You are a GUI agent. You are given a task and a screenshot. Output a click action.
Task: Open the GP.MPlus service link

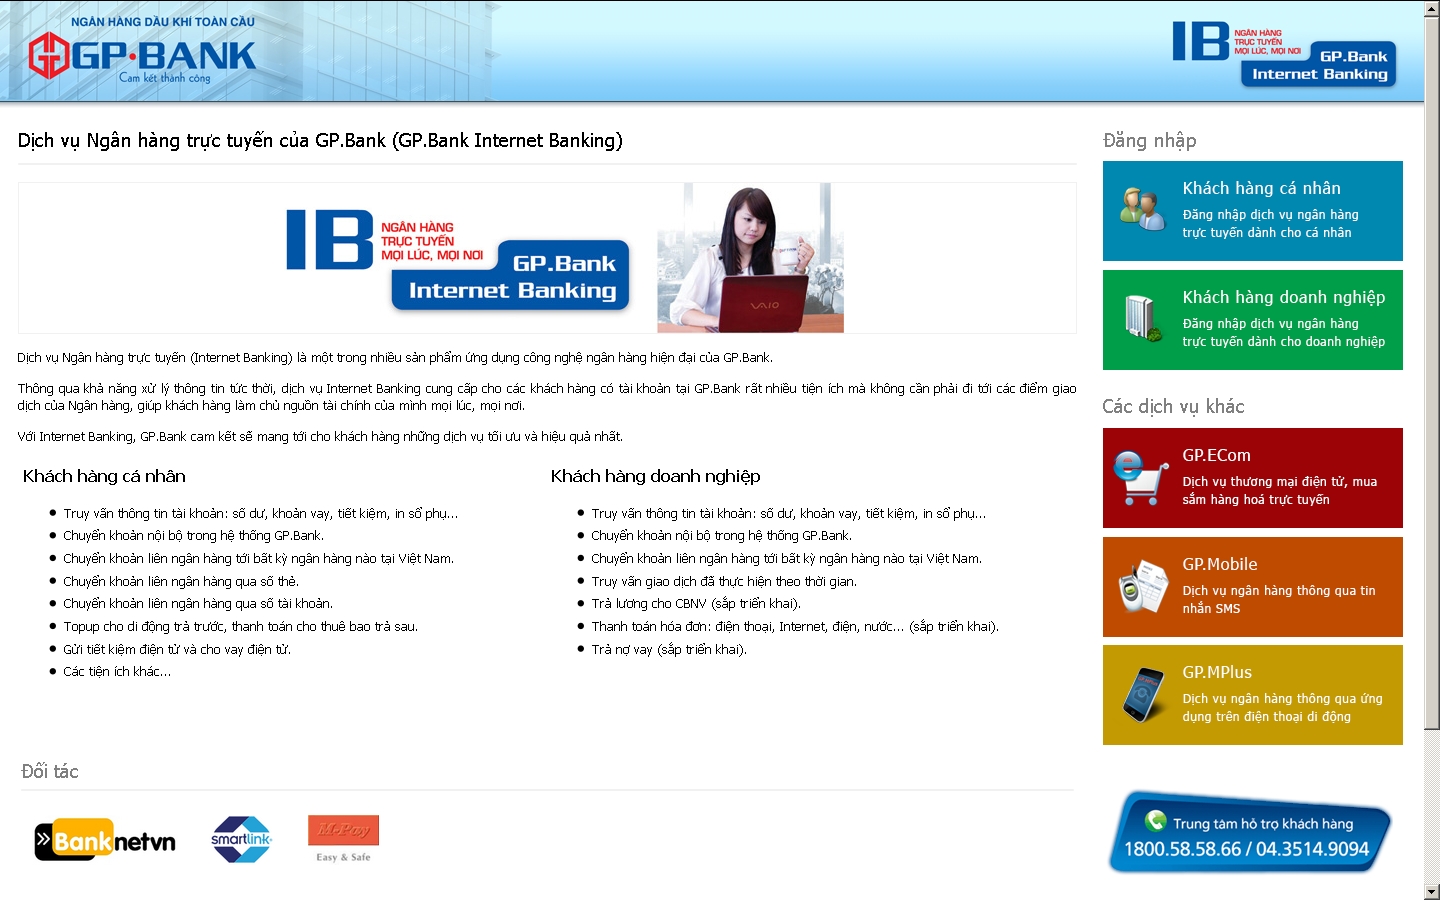[1252, 695]
